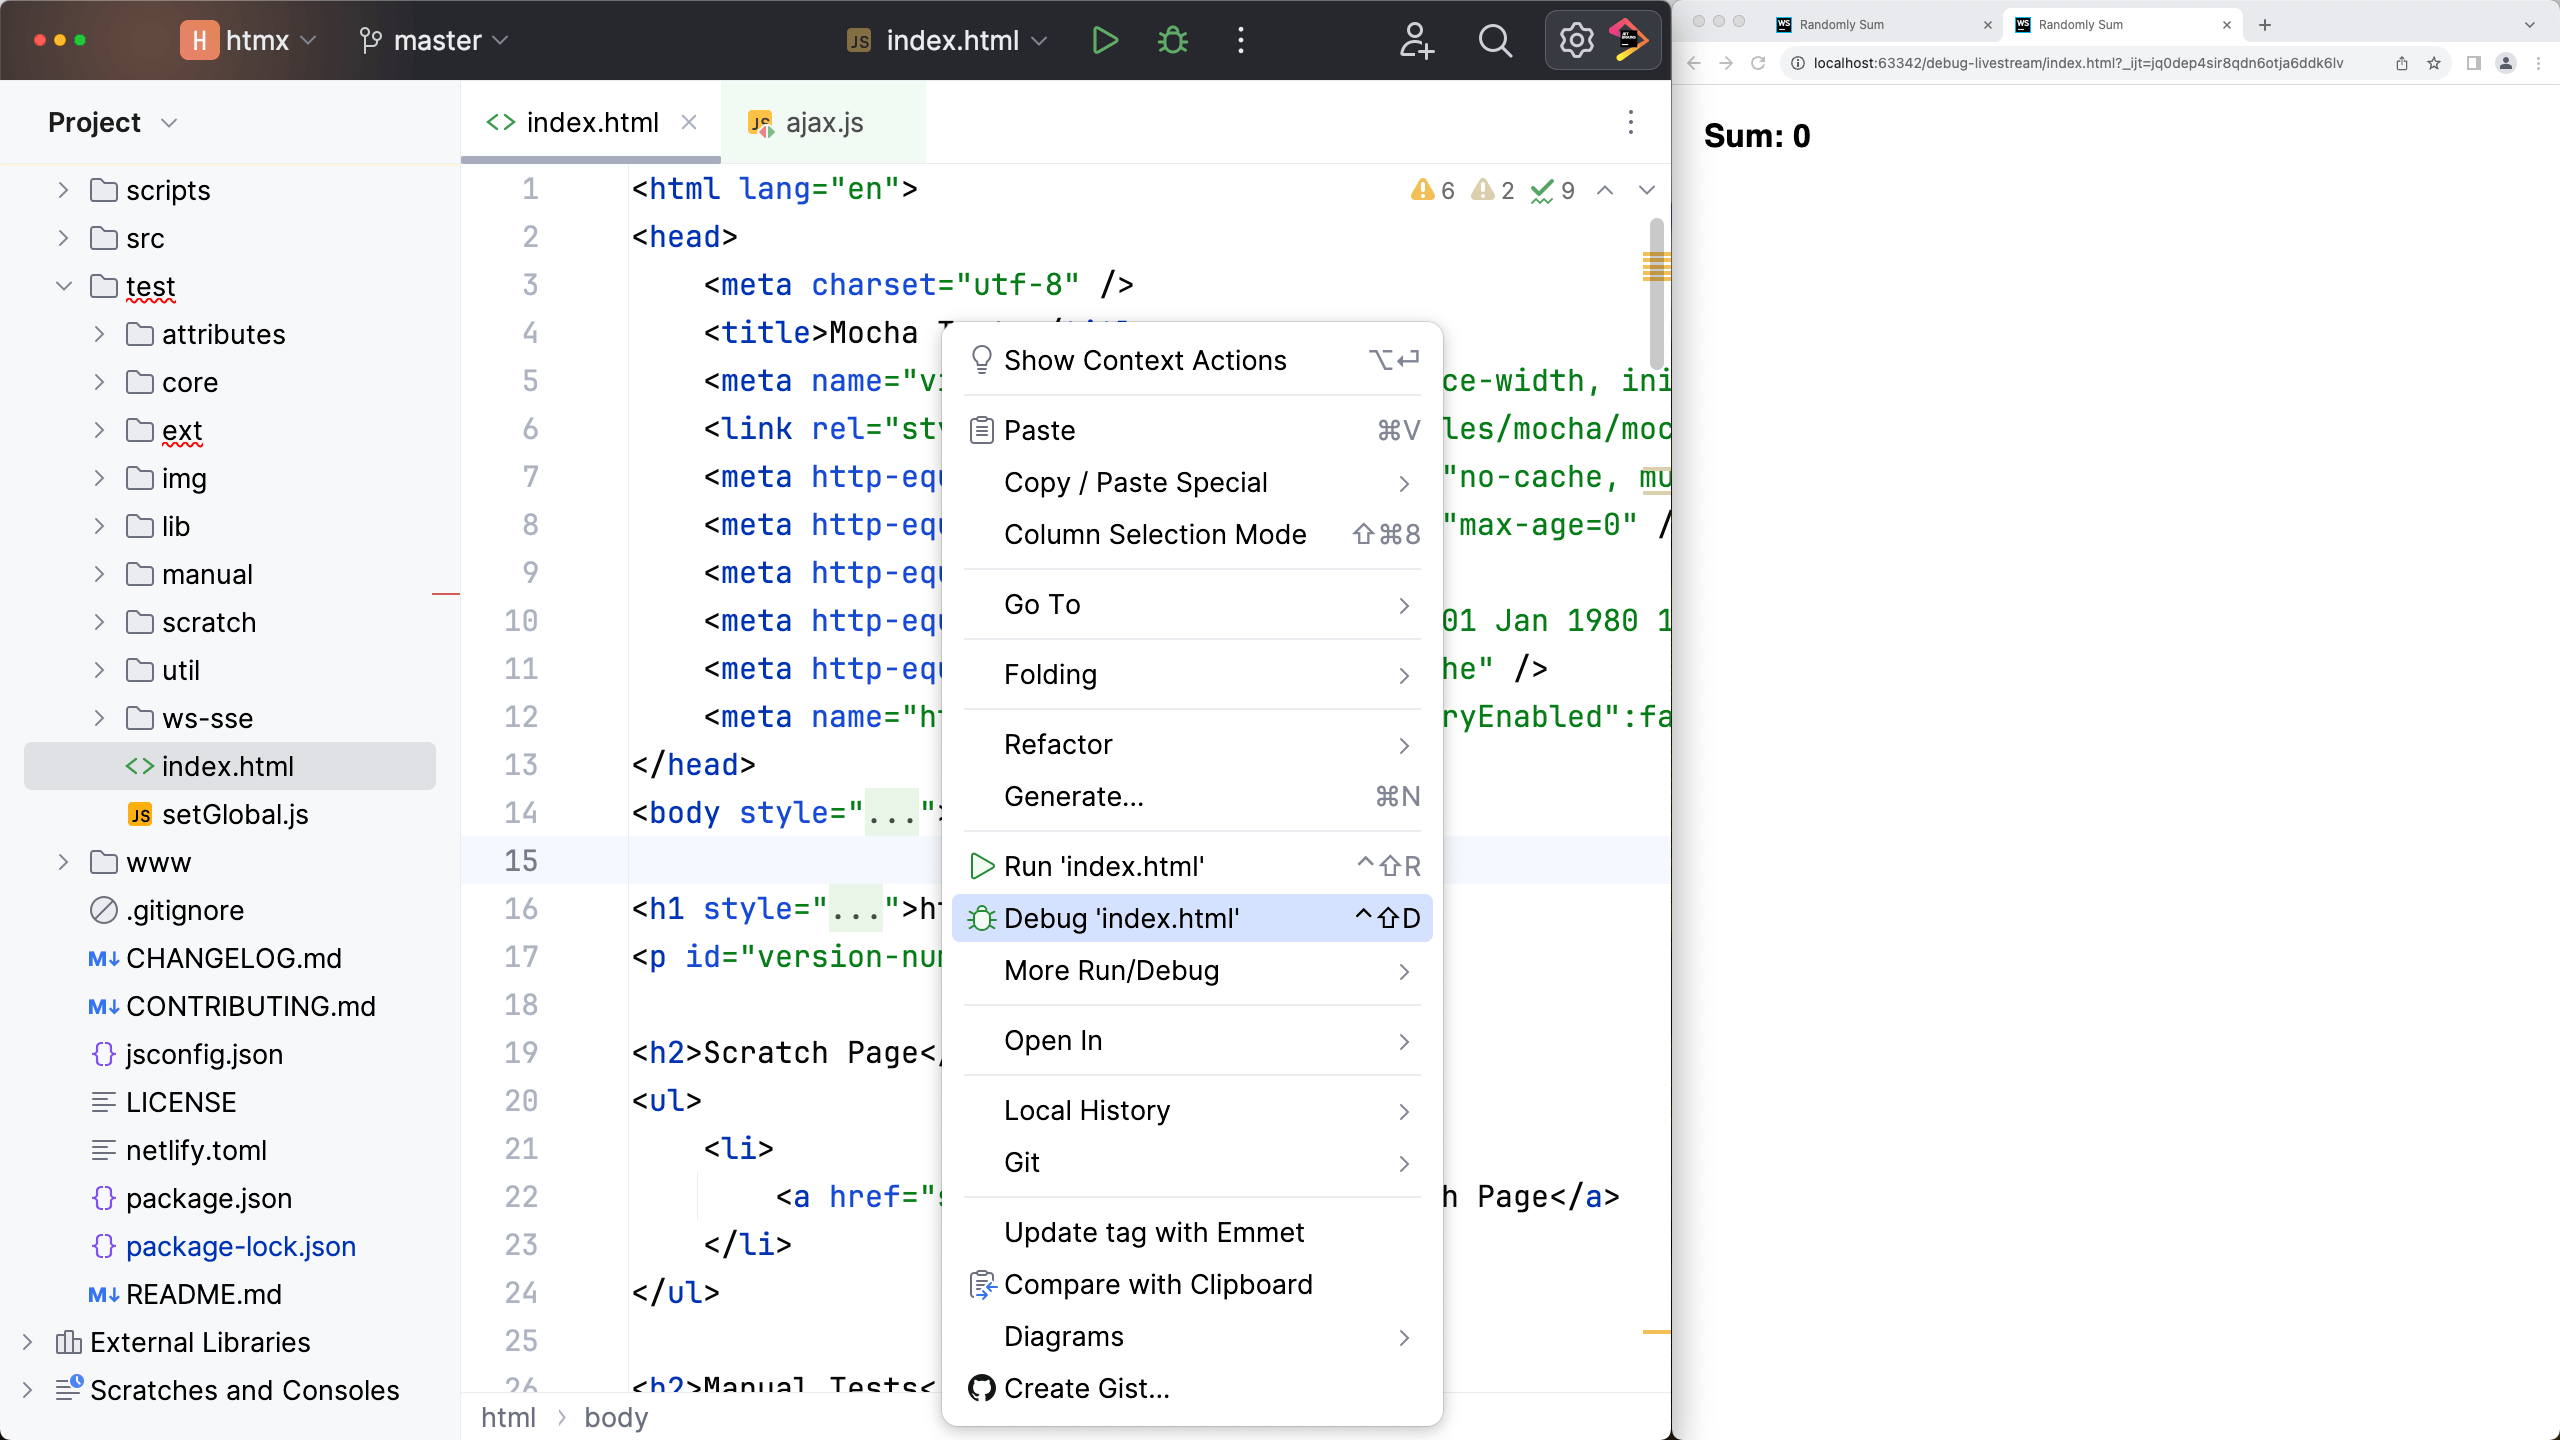This screenshot has height=1440, width=2560.
Task: Open the master branch dropdown
Action: [436, 40]
